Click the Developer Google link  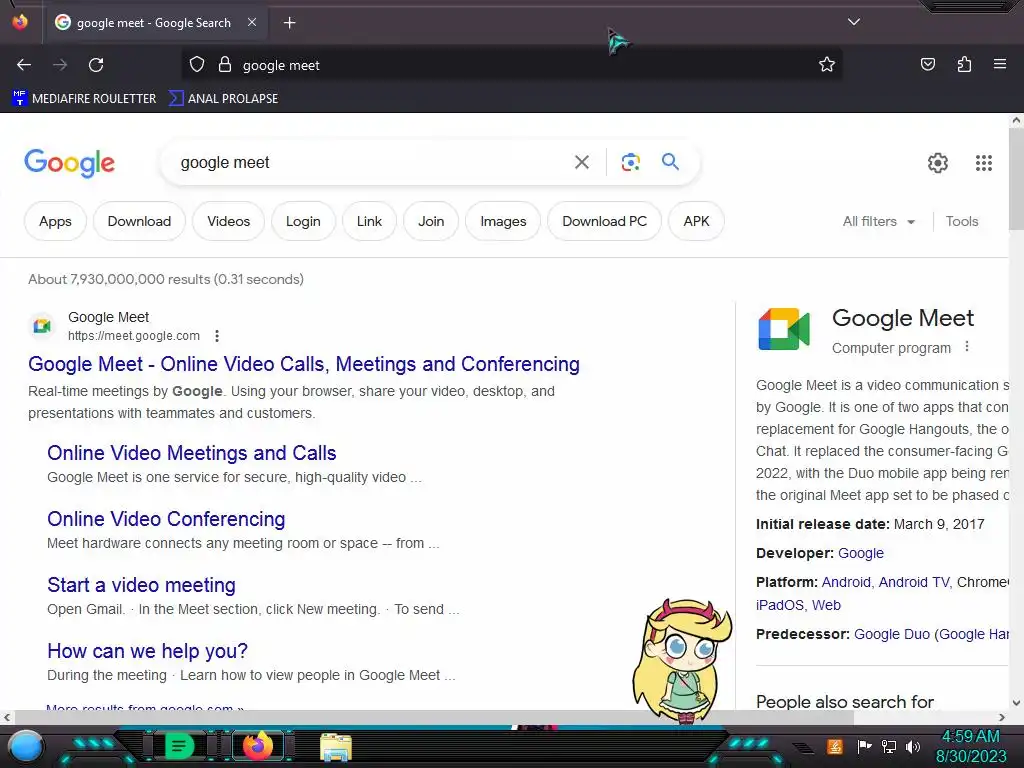pos(861,553)
